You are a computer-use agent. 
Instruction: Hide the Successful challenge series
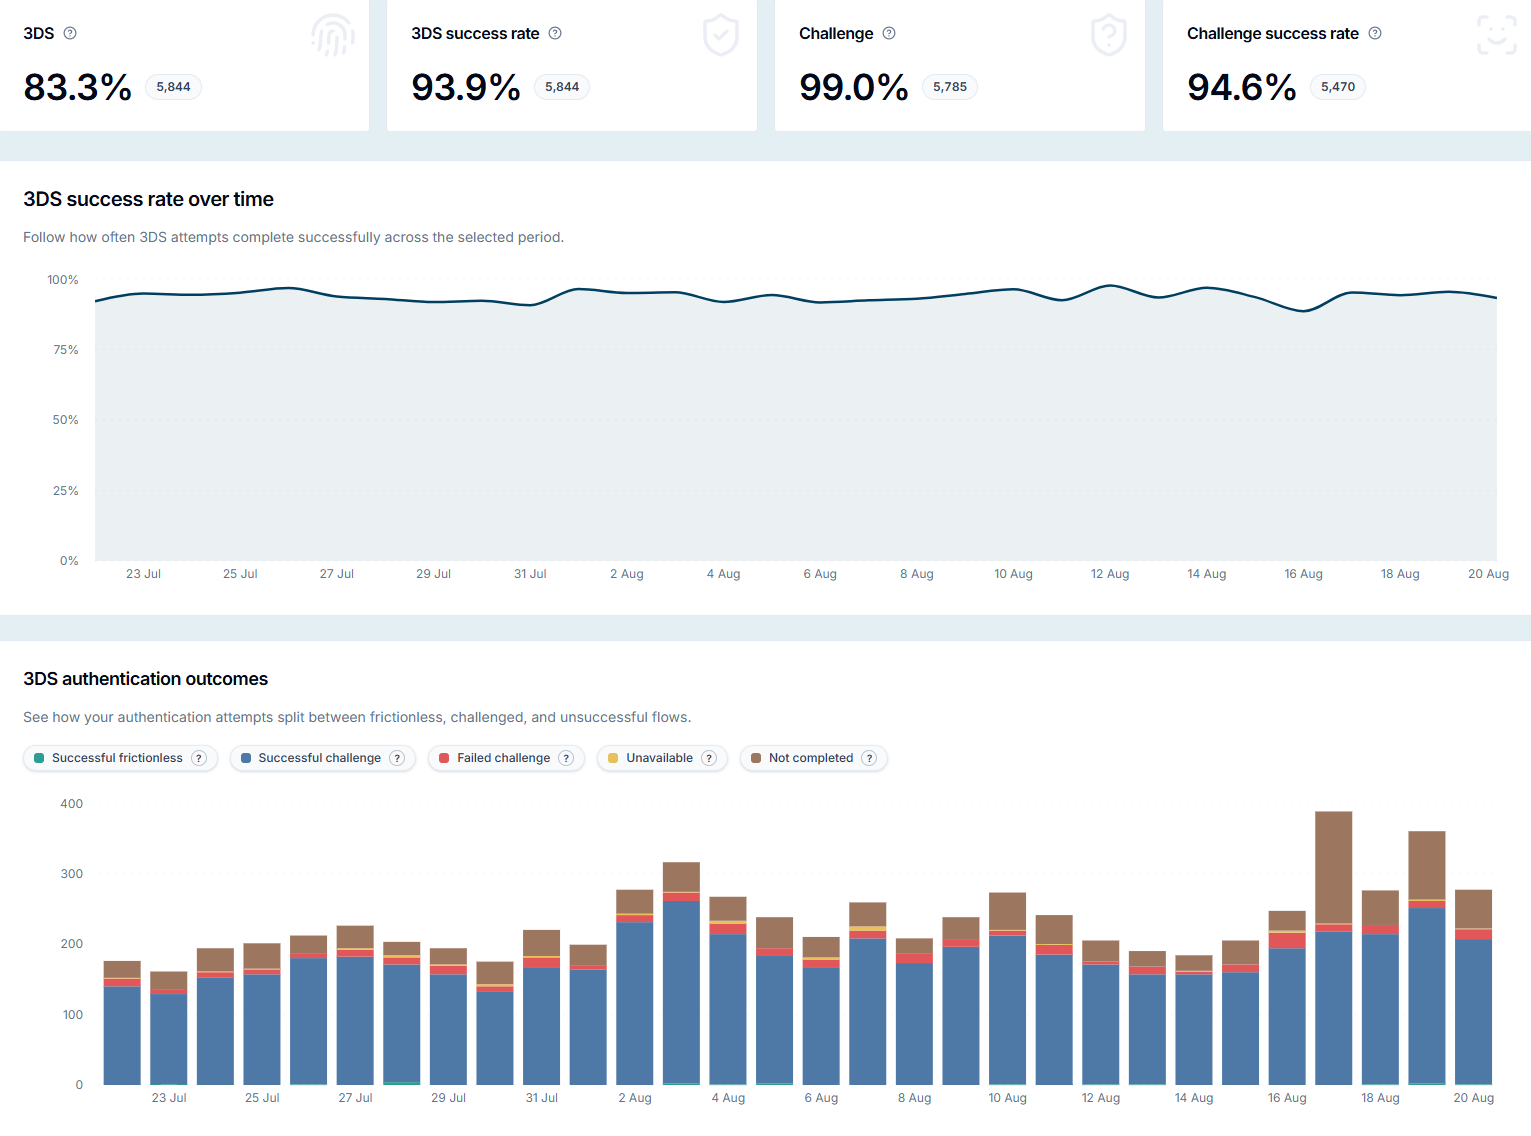[x=322, y=758]
